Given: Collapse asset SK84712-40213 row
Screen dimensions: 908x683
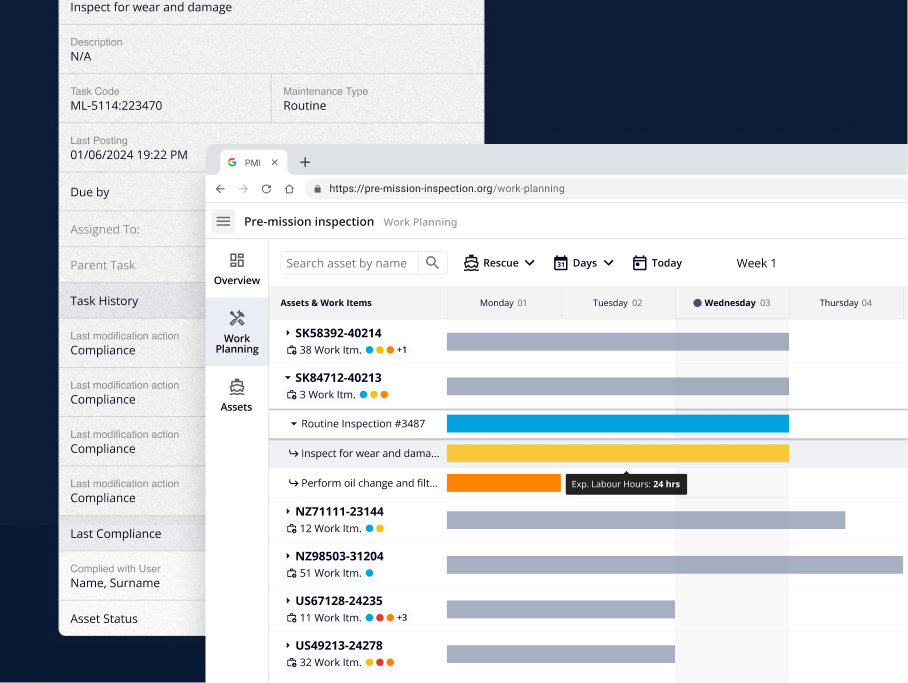Looking at the screenshot, I should point(288,378).
